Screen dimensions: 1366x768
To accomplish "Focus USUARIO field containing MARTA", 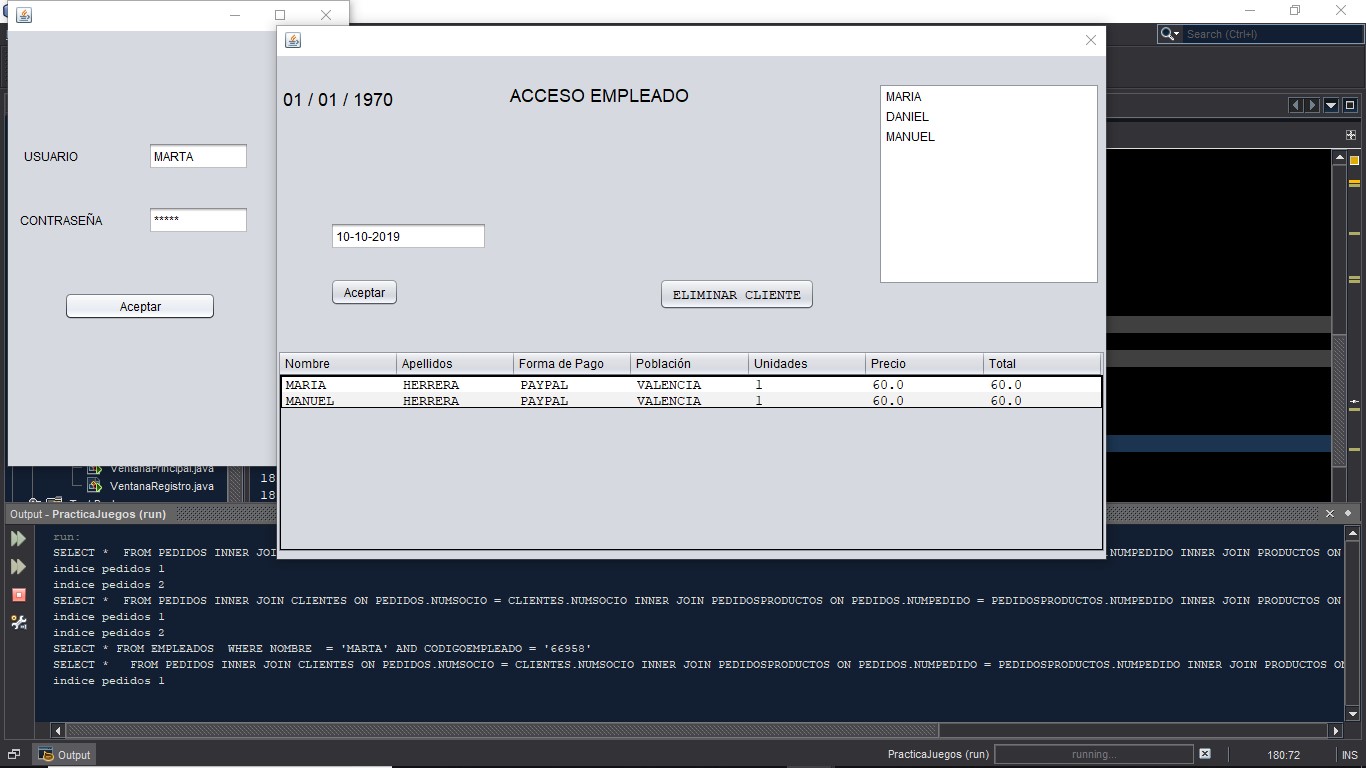I will click(x=198, y=156).
